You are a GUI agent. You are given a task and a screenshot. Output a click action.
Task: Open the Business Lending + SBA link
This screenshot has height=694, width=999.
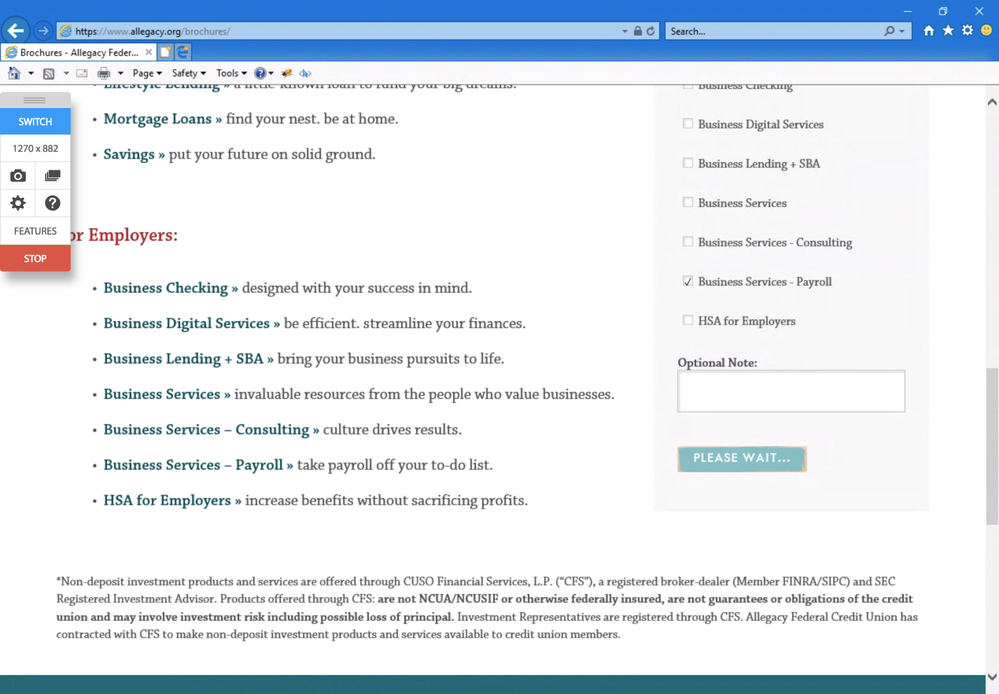(x=183, y=359)
